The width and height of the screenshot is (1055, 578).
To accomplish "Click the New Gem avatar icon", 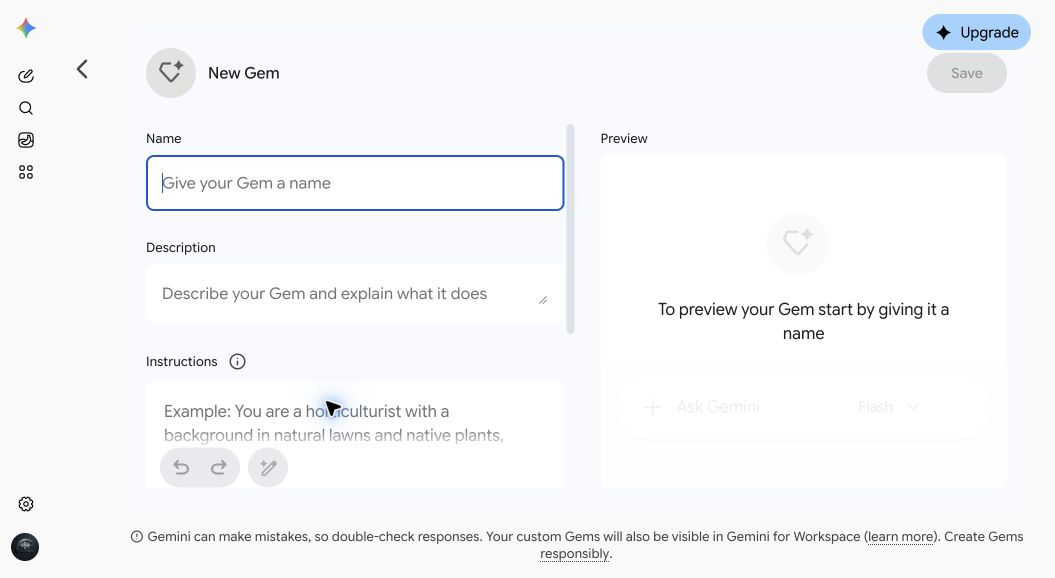I will pos(171,73).
